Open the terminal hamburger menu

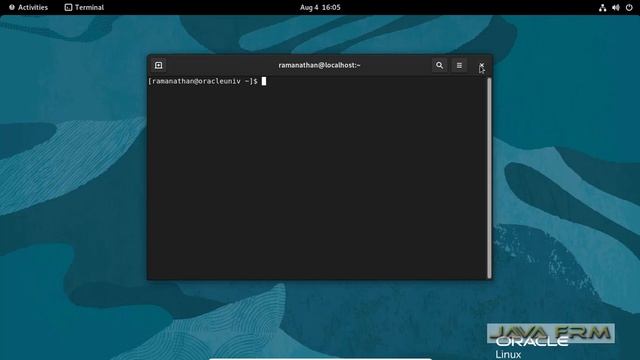coord(459,65)
